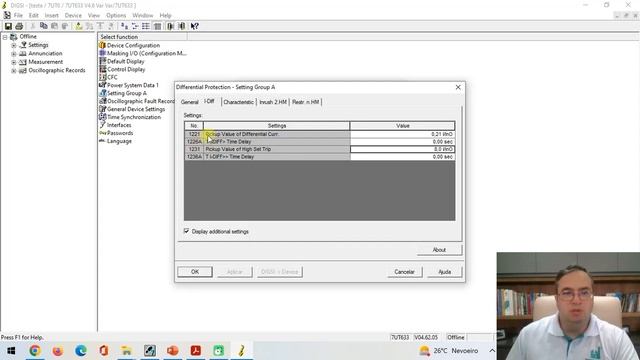Click the Ajuda button
The image size is (640, 360).
coord(444,272)
